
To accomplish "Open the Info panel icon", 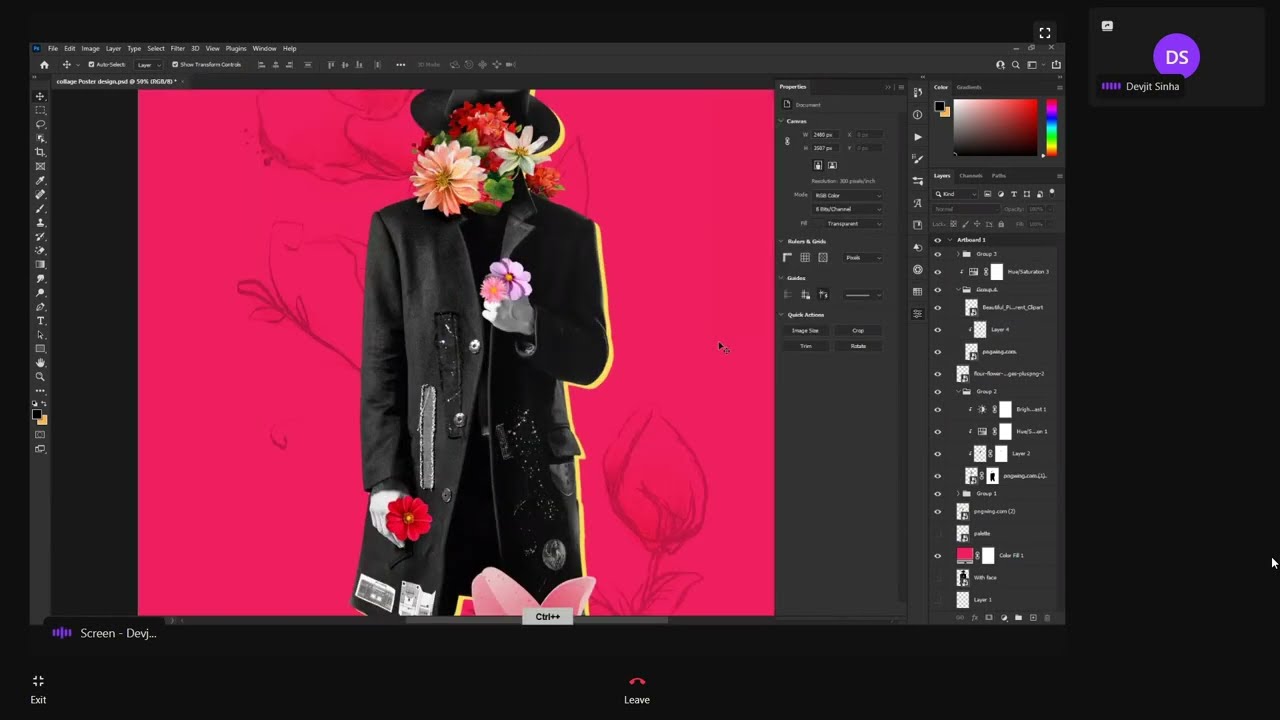I will pos(917,114).
